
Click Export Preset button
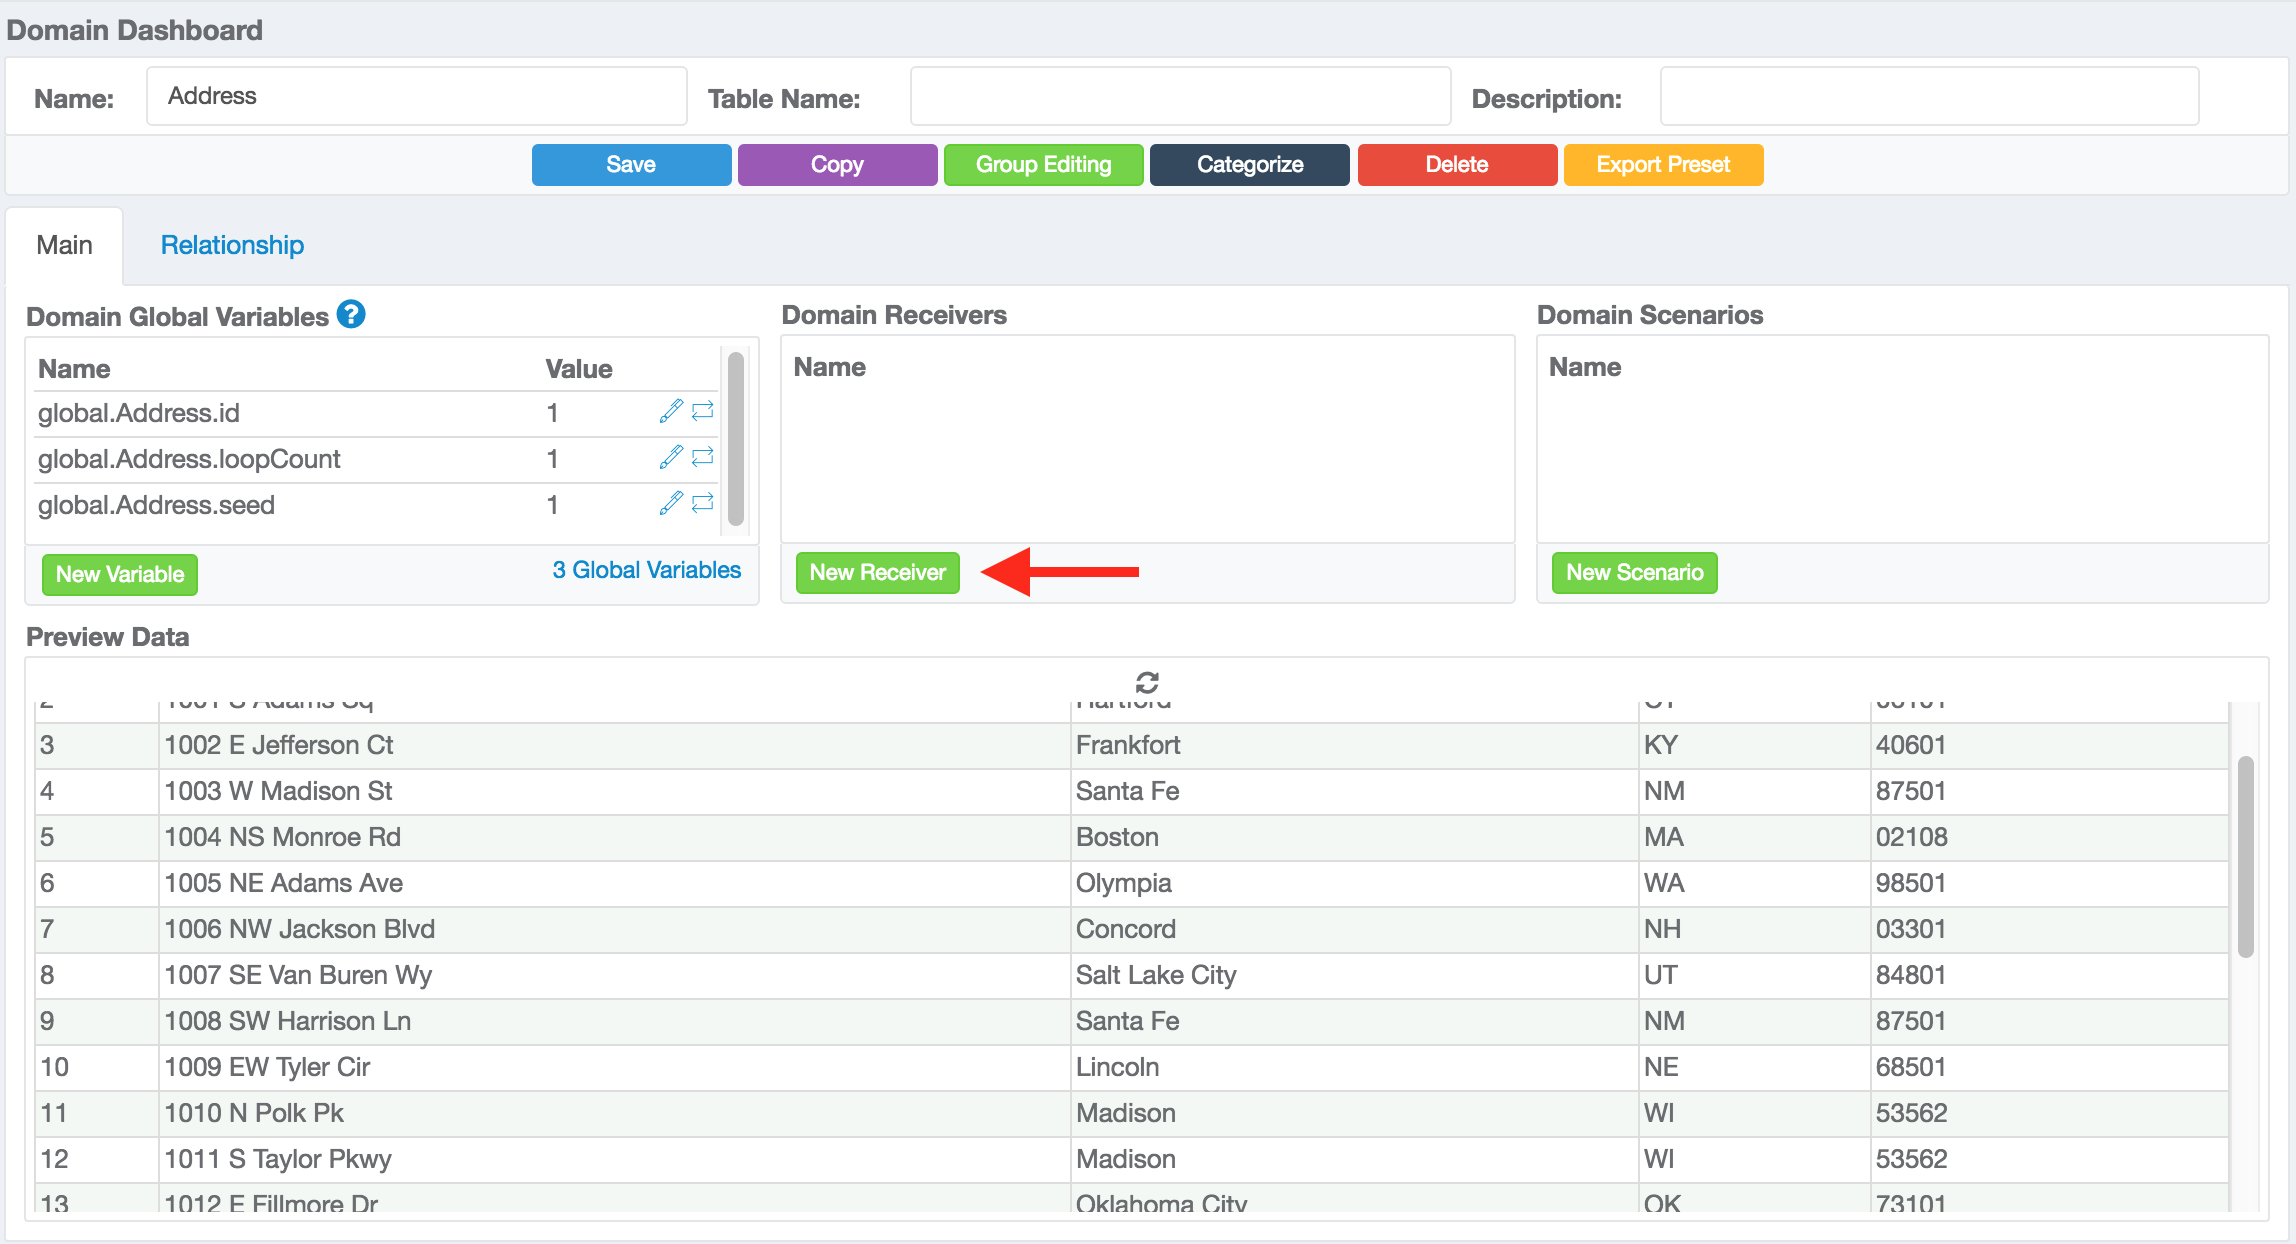(1663, 165)
